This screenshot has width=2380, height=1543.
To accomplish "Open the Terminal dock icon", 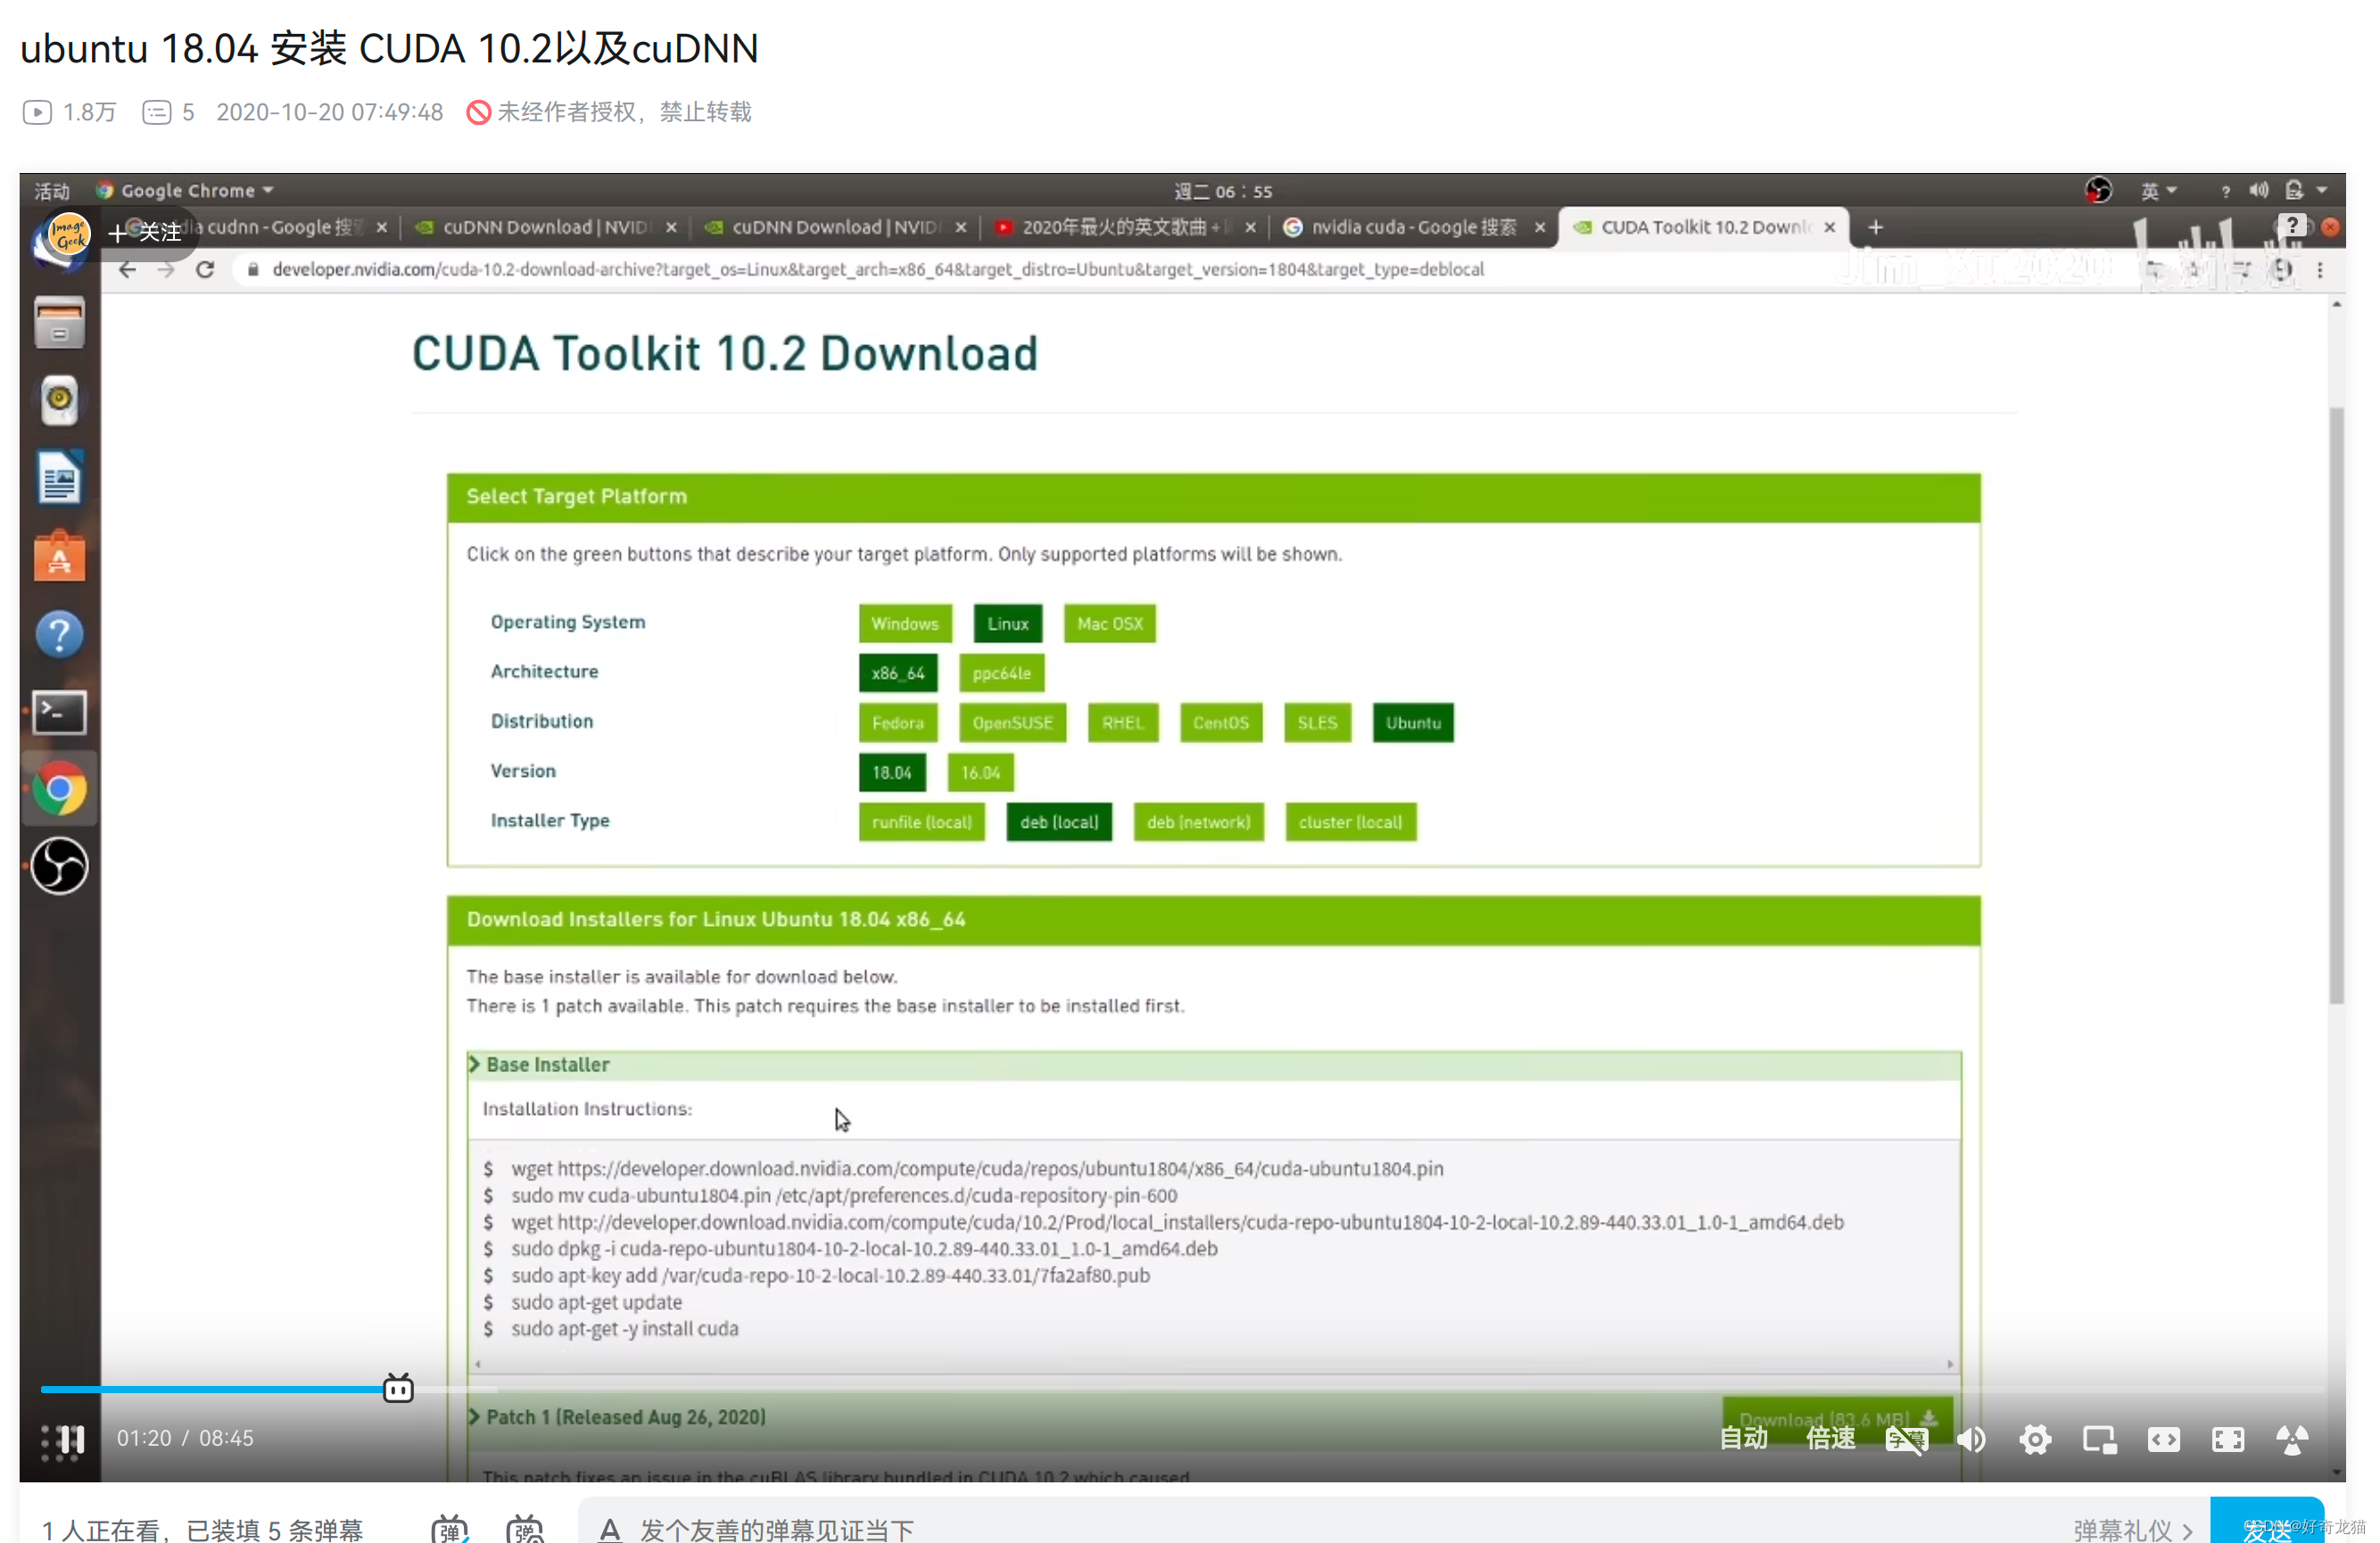I will point(59,713).
